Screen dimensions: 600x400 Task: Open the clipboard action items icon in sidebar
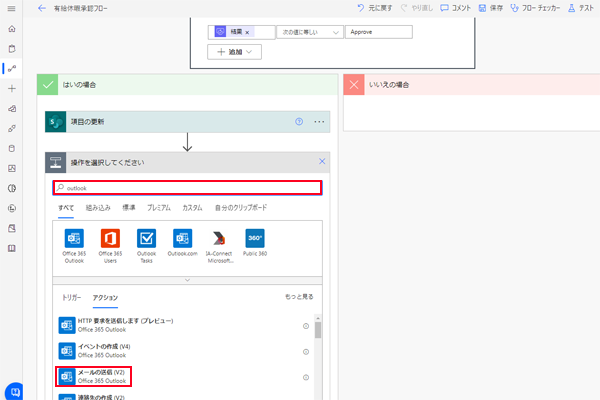coord(12,49)
